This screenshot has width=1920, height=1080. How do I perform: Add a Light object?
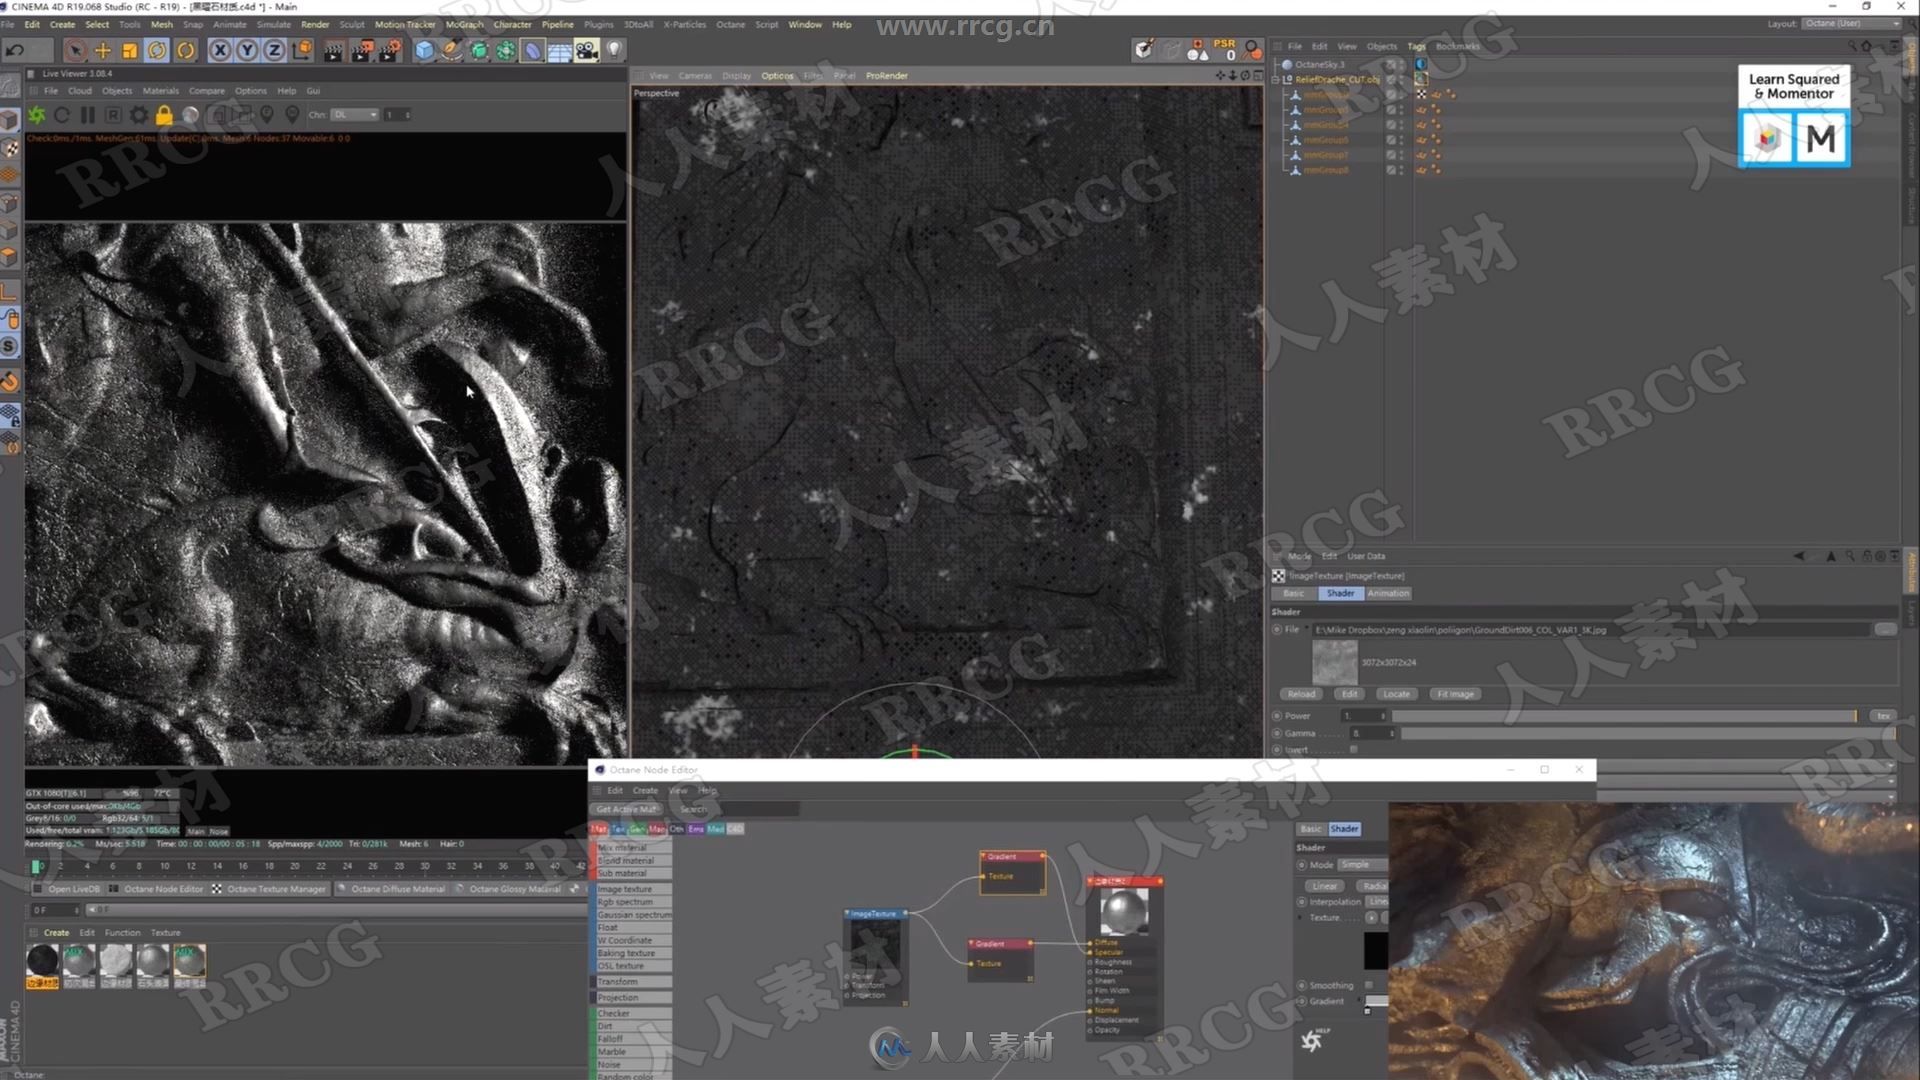click(x=614, y=50)
